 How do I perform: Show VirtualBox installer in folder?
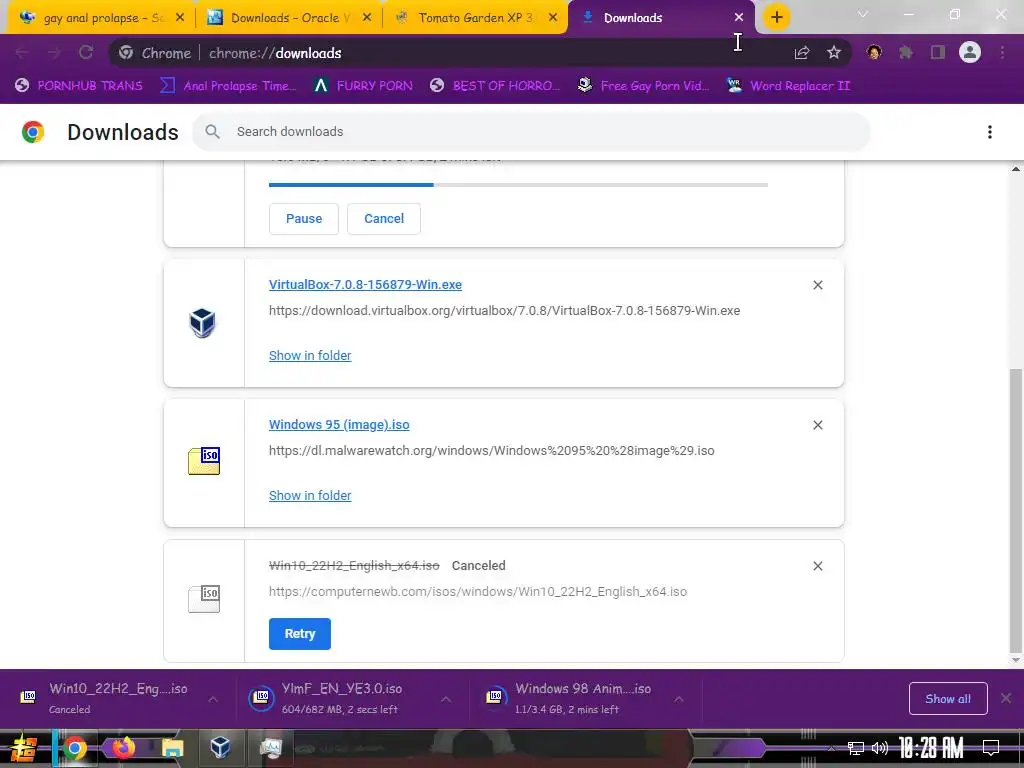pyautogui.click(x=310, y=355)
